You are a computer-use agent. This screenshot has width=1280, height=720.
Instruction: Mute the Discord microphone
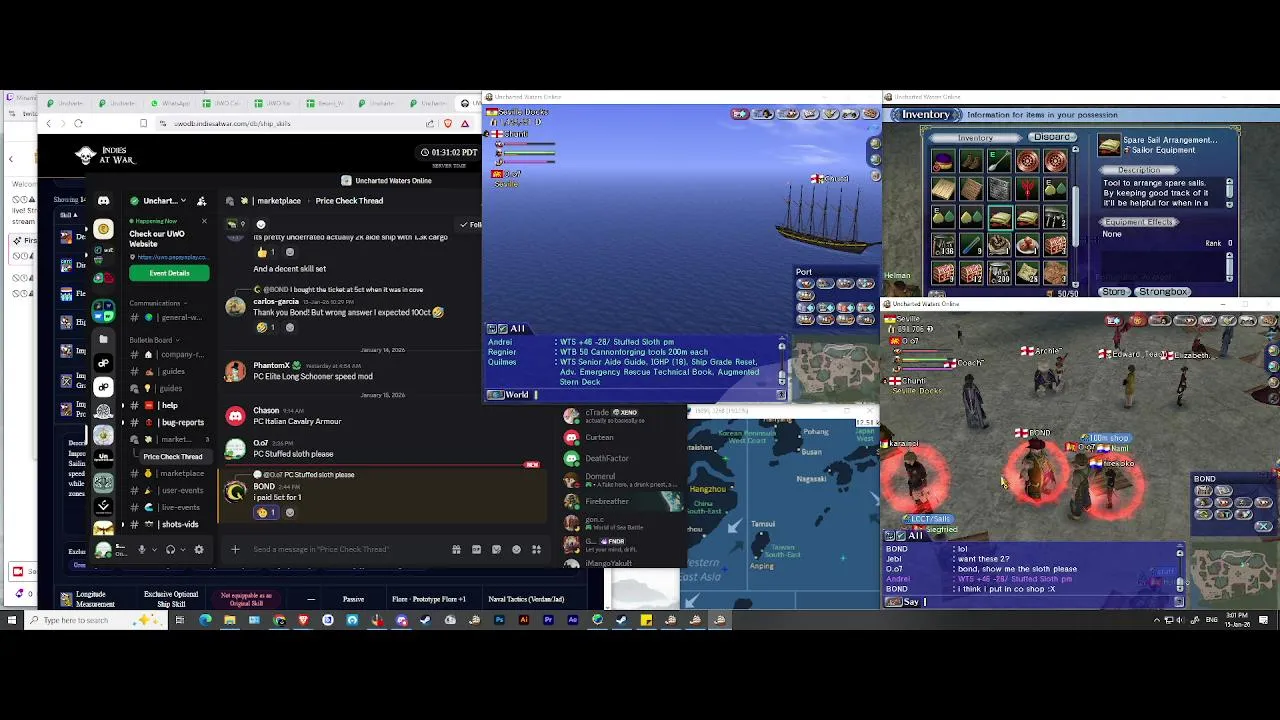[x=142, y=549]
